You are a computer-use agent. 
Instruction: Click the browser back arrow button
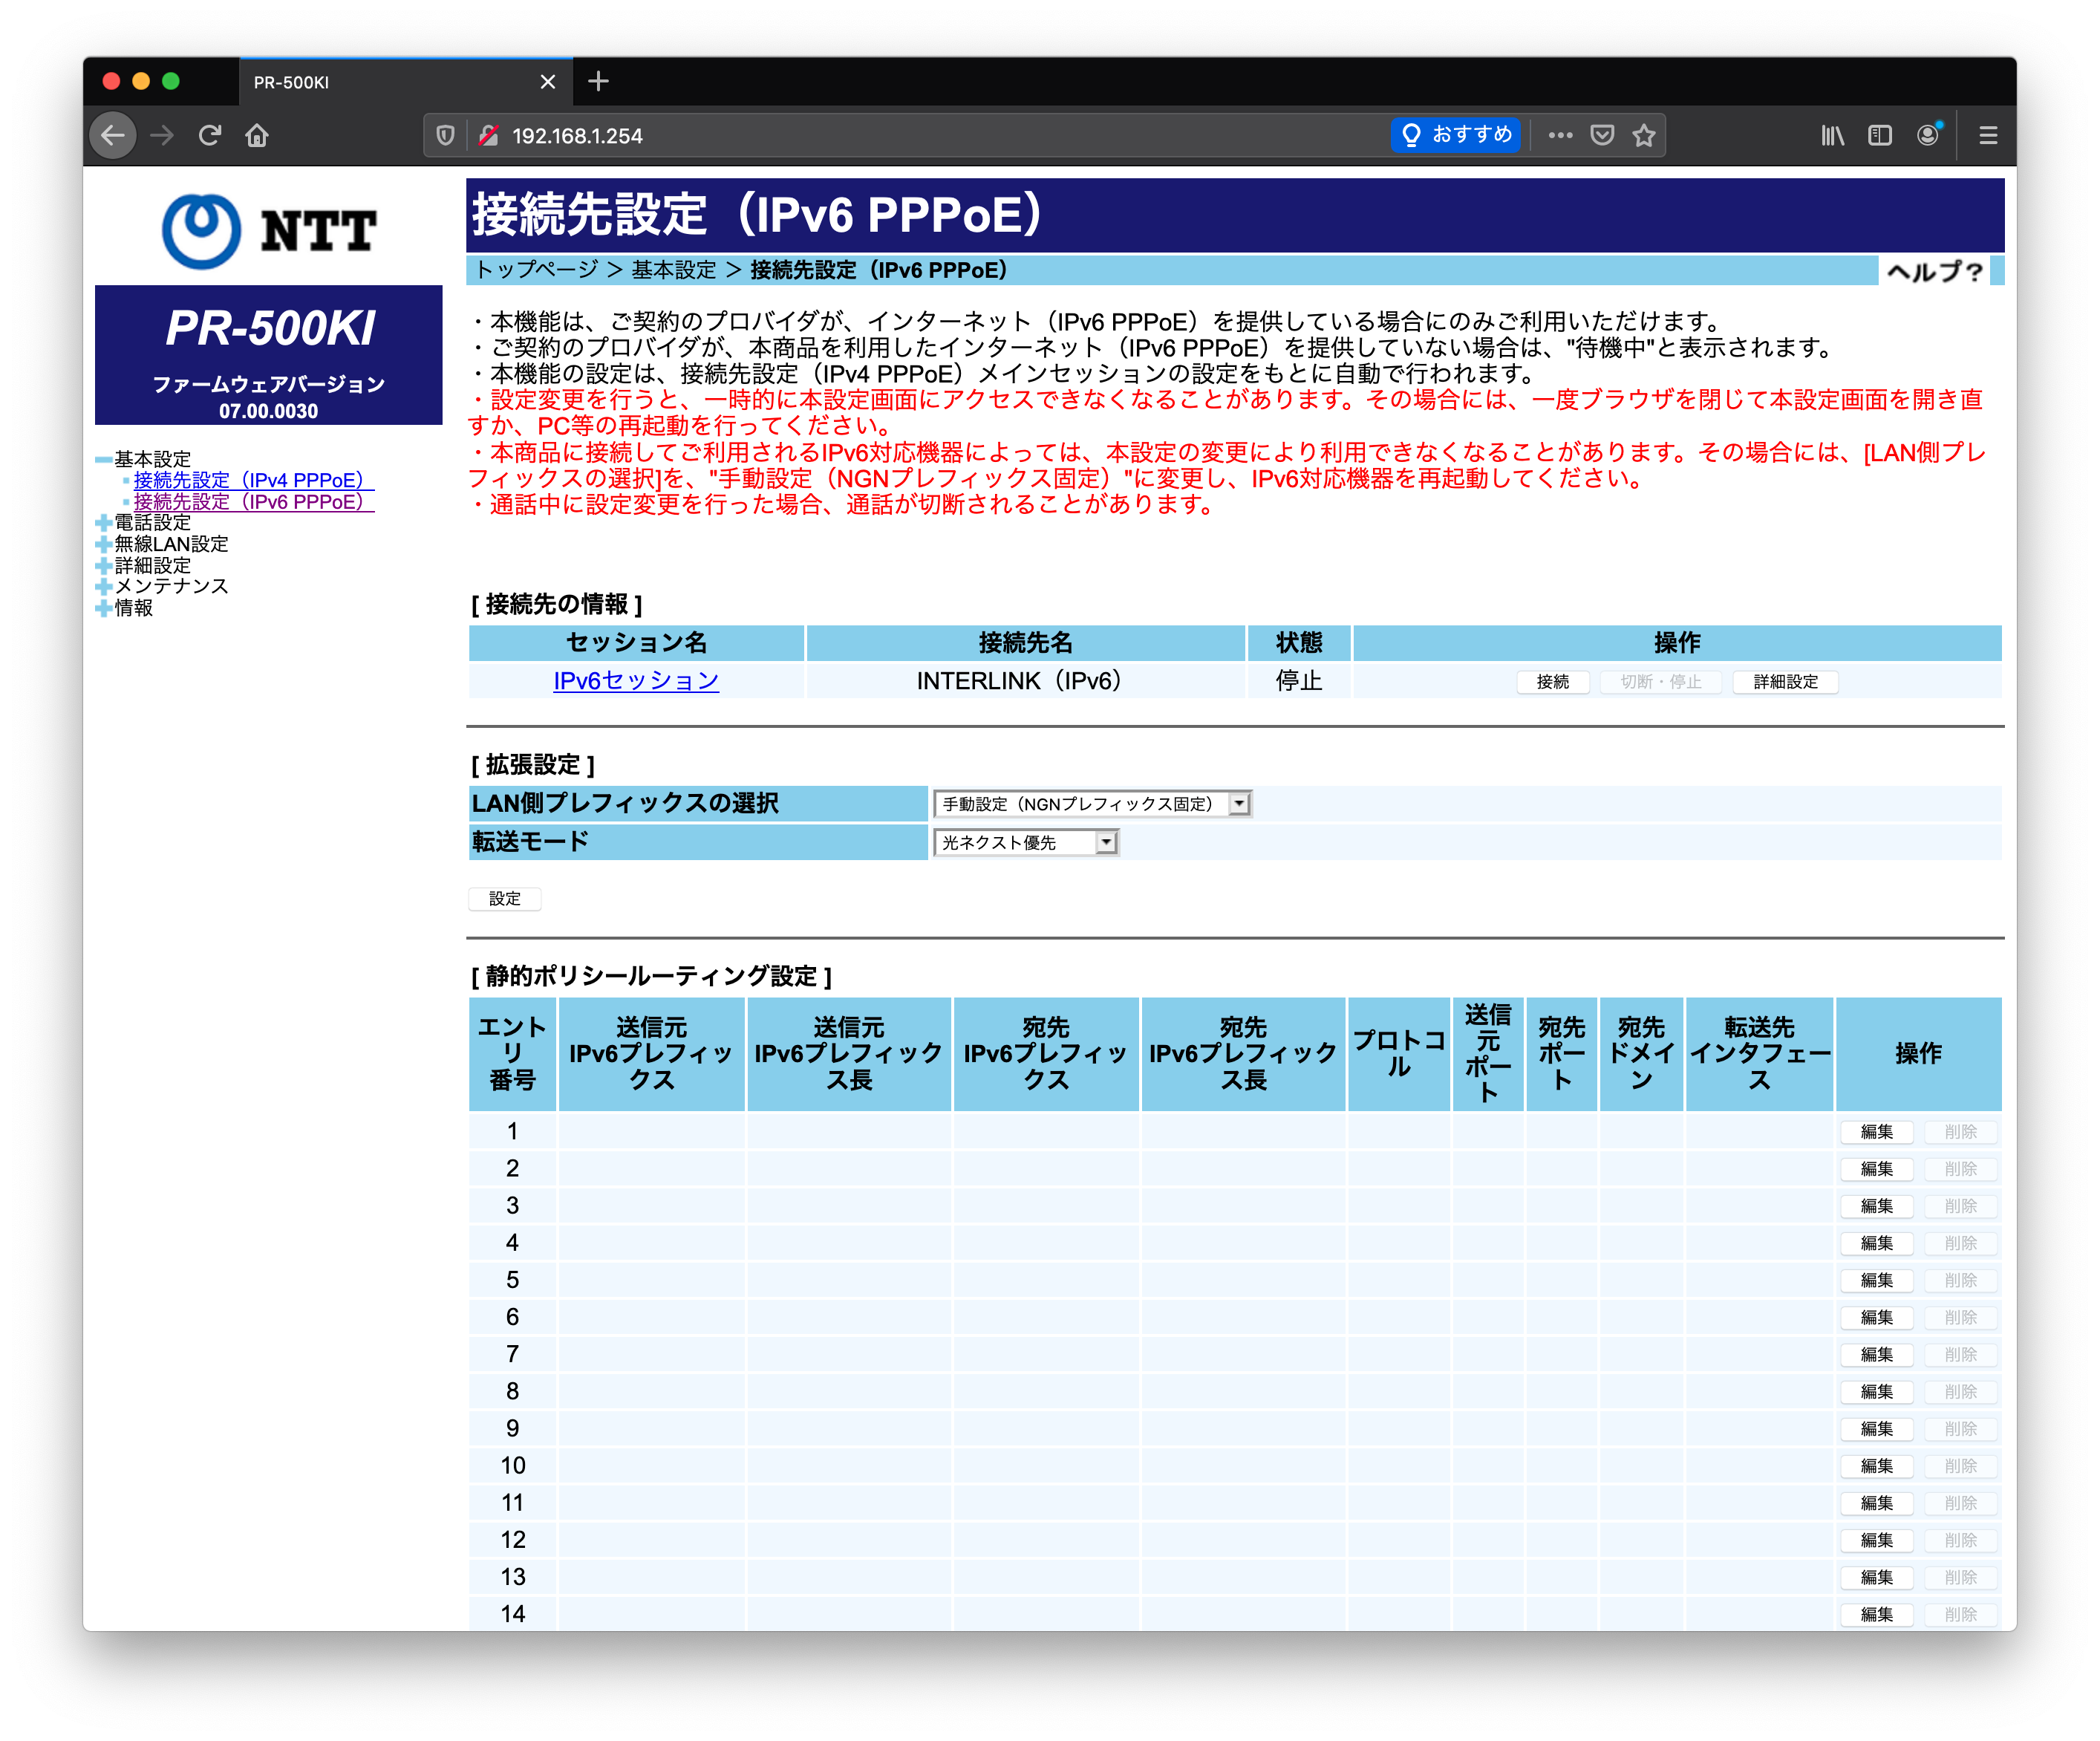pyautogui.click(x=113, y=135)
